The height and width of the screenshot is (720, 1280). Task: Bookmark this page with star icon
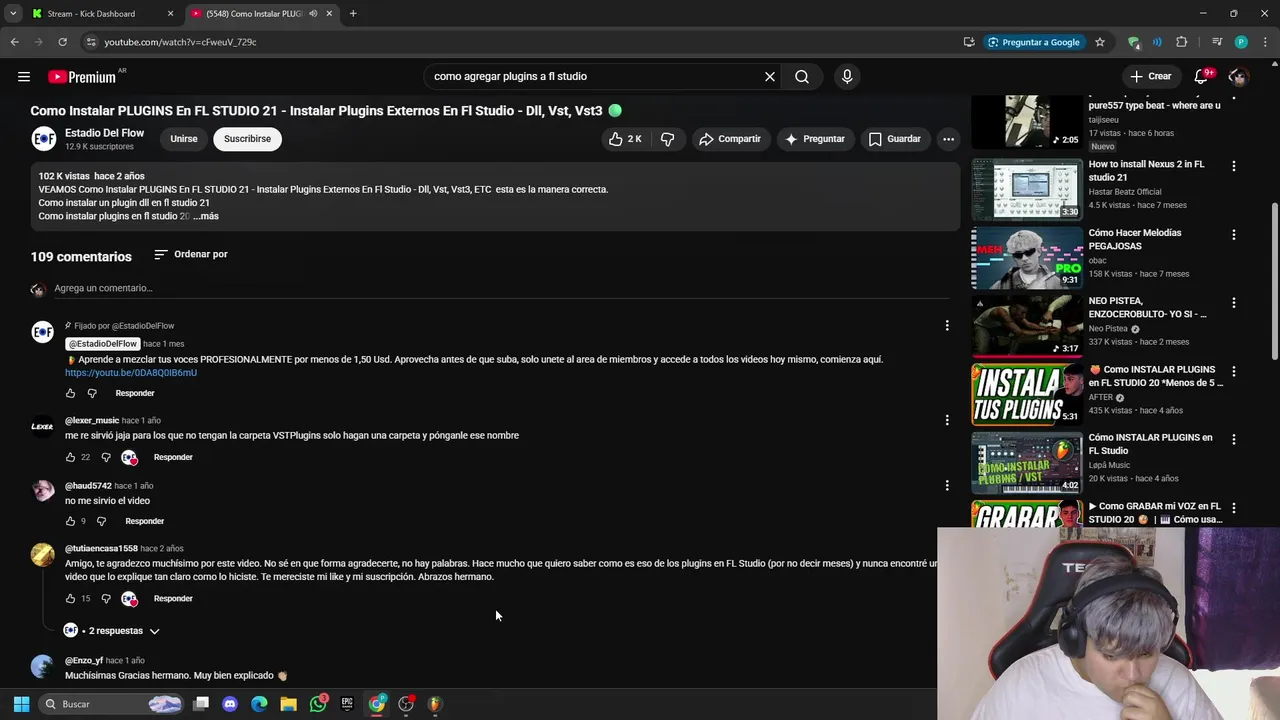(x=1100, y=42)
